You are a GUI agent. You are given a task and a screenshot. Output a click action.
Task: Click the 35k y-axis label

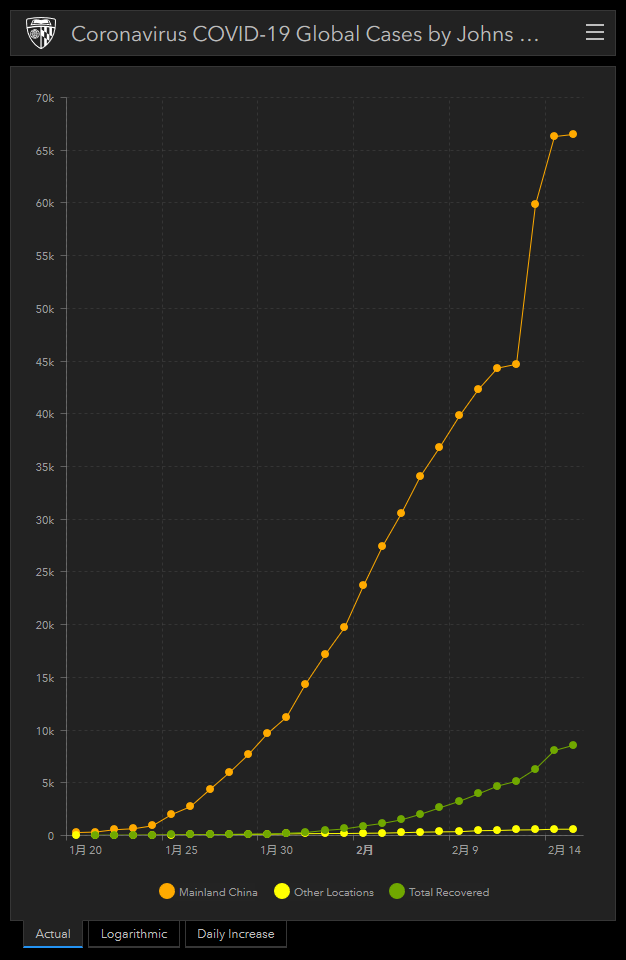click(x=45, y=467)
